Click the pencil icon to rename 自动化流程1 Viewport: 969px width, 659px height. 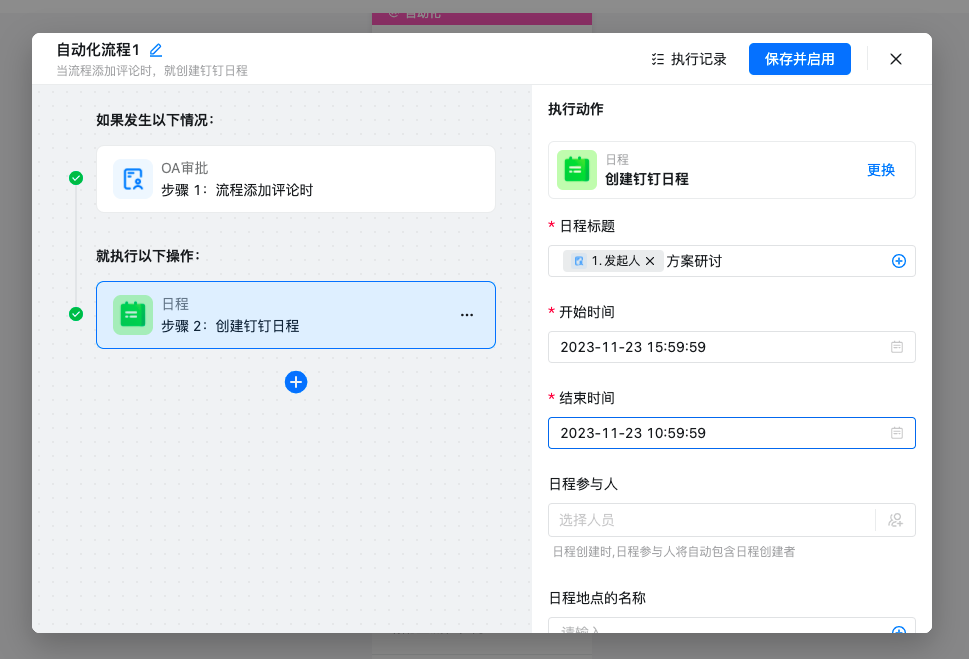point(156,50)
